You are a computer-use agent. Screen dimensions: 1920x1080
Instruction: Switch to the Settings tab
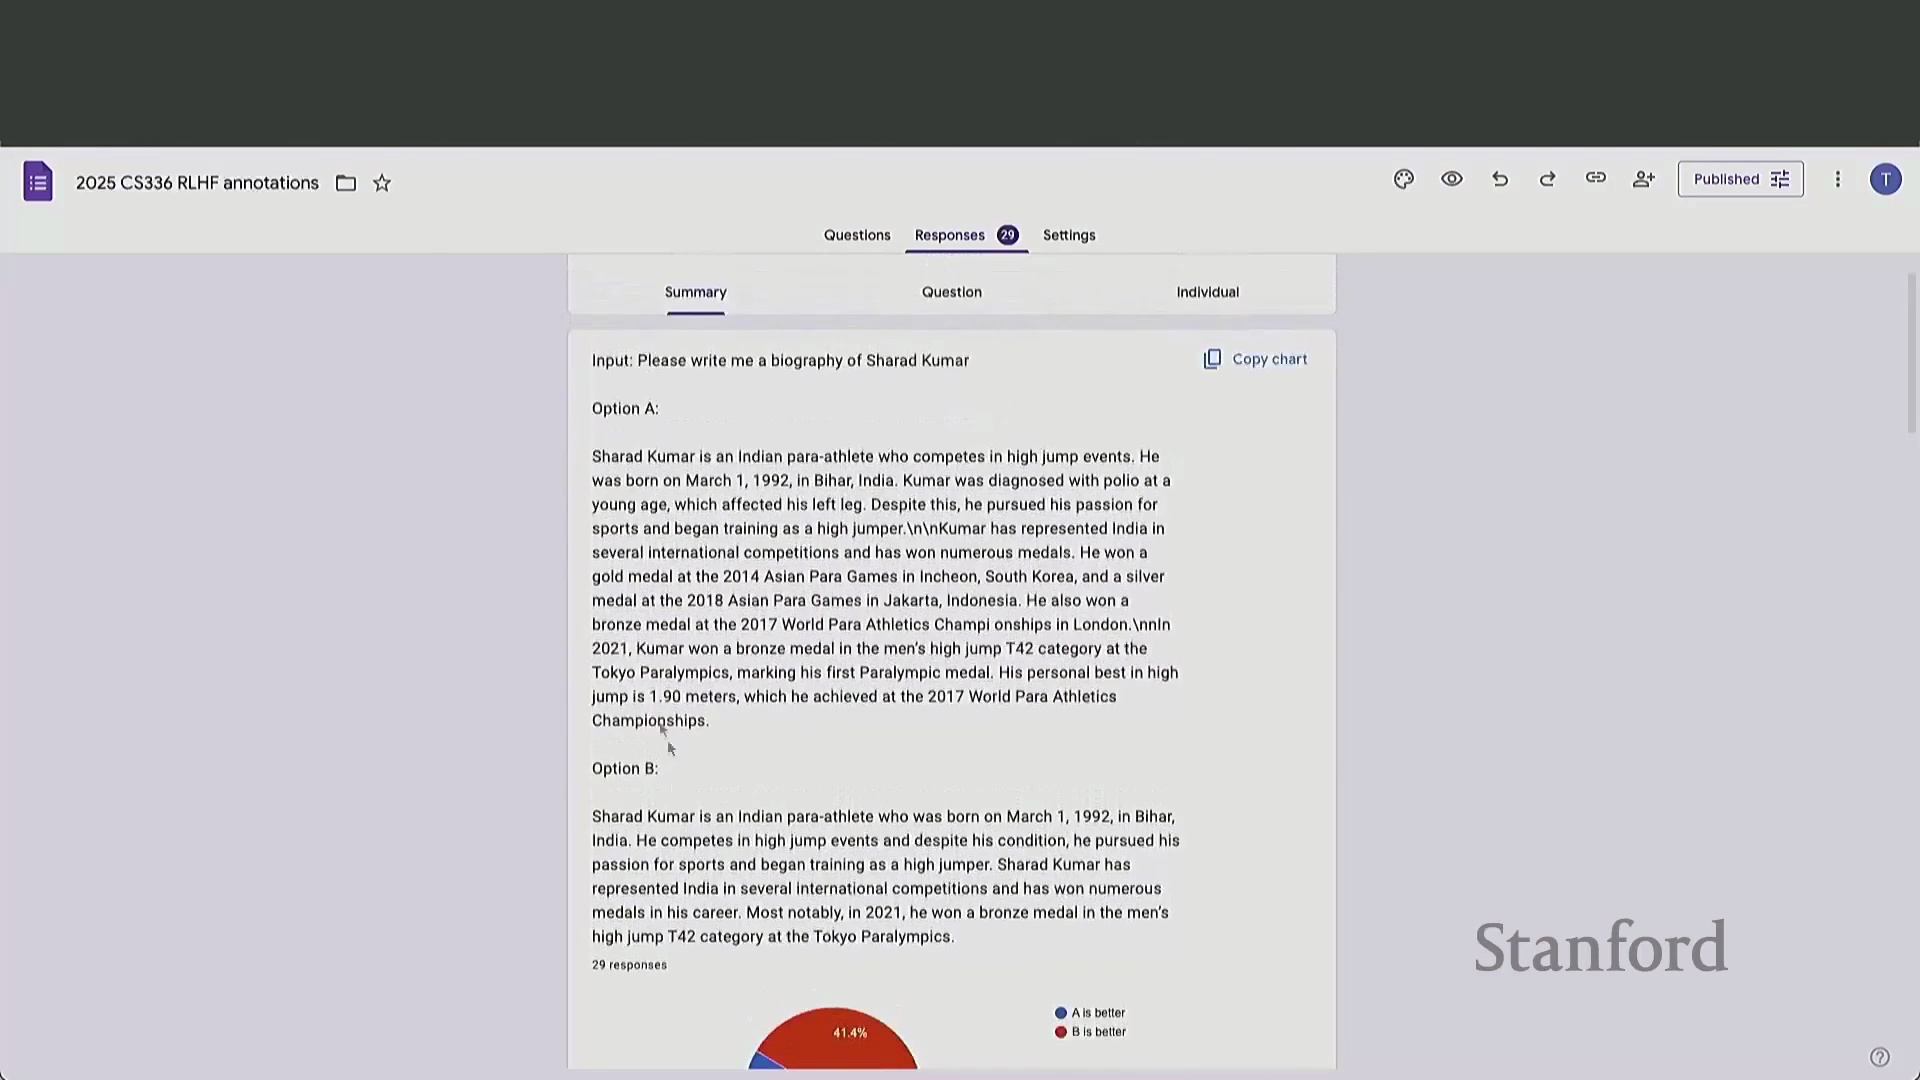click(x=1069, y=235)
